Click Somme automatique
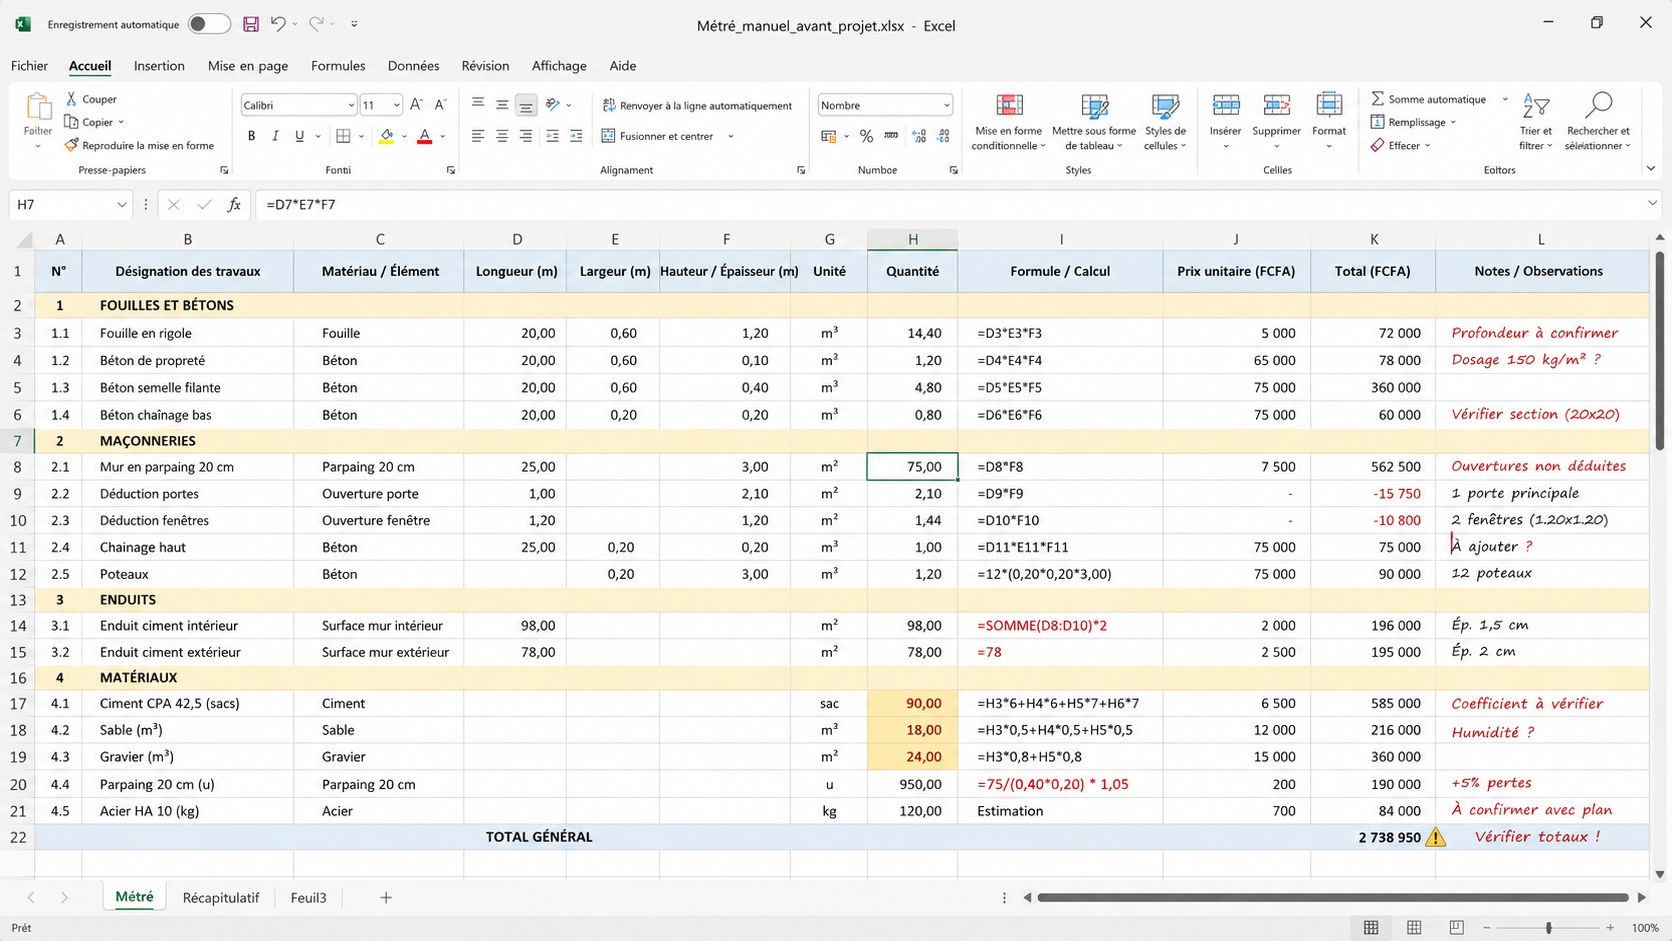The width and height of the screenshot is (1672, 941). pos(1428,99)
